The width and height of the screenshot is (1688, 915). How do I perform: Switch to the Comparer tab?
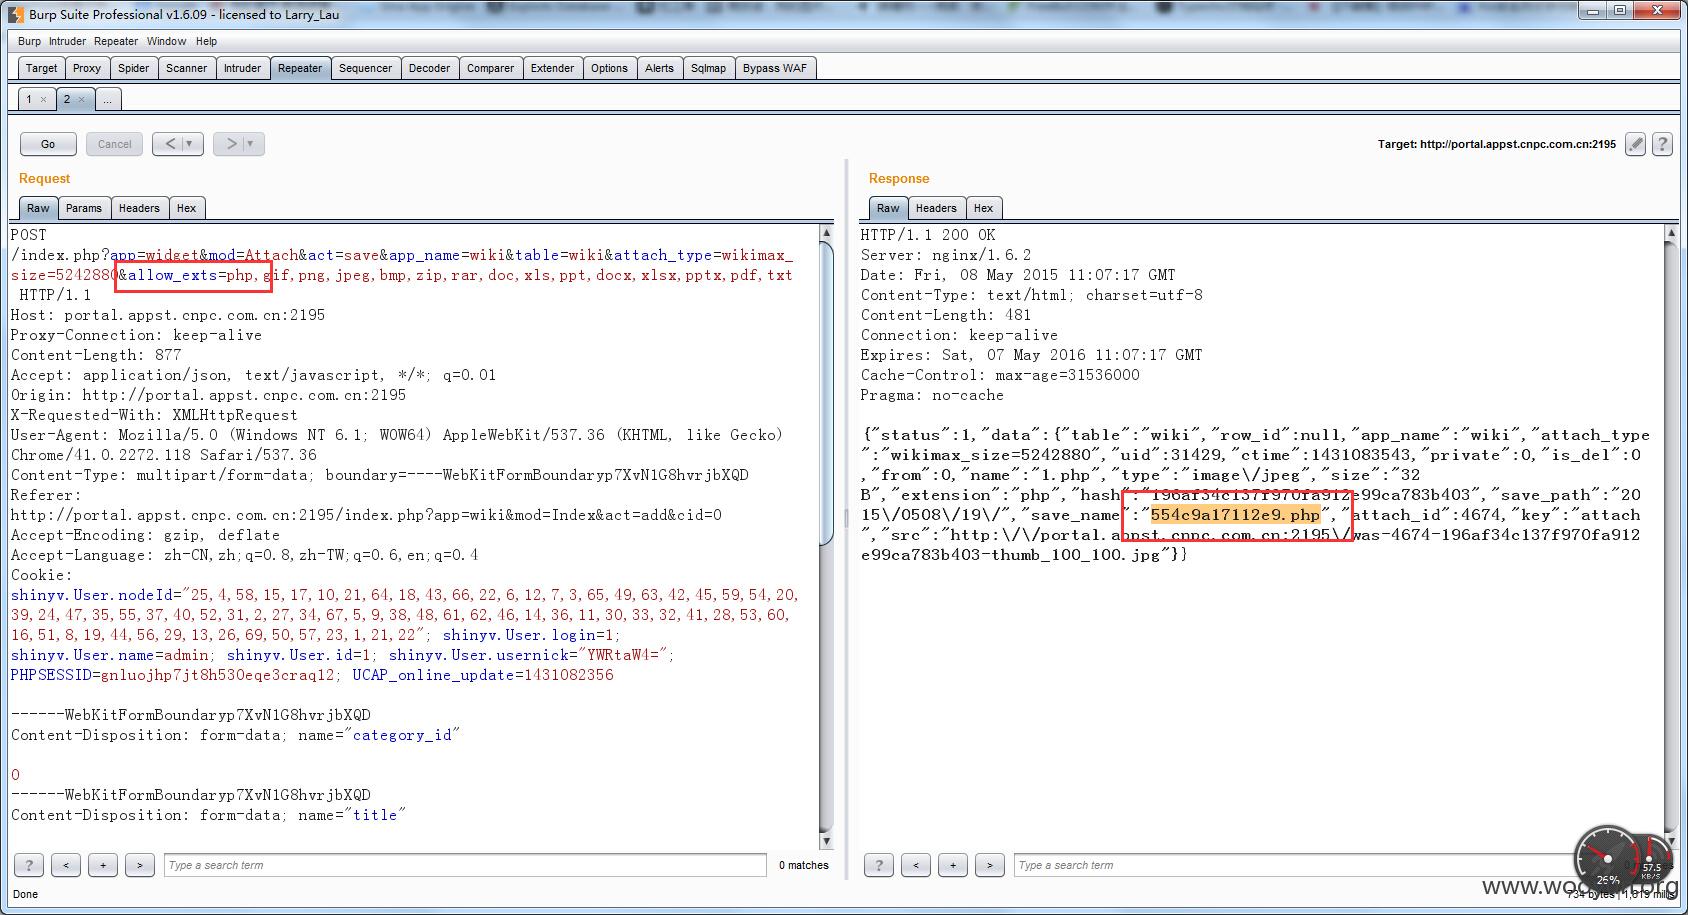pos(490,68)
